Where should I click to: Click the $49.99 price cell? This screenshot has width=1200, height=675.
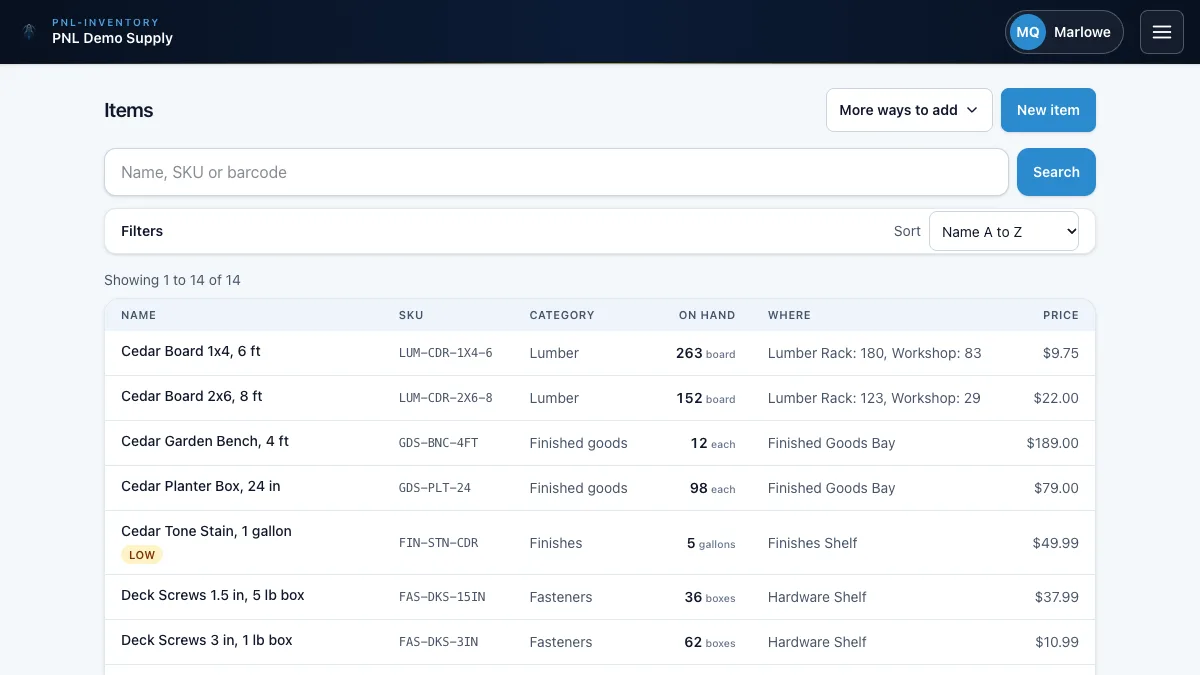pyautogui.click(x=1056, y=543)
